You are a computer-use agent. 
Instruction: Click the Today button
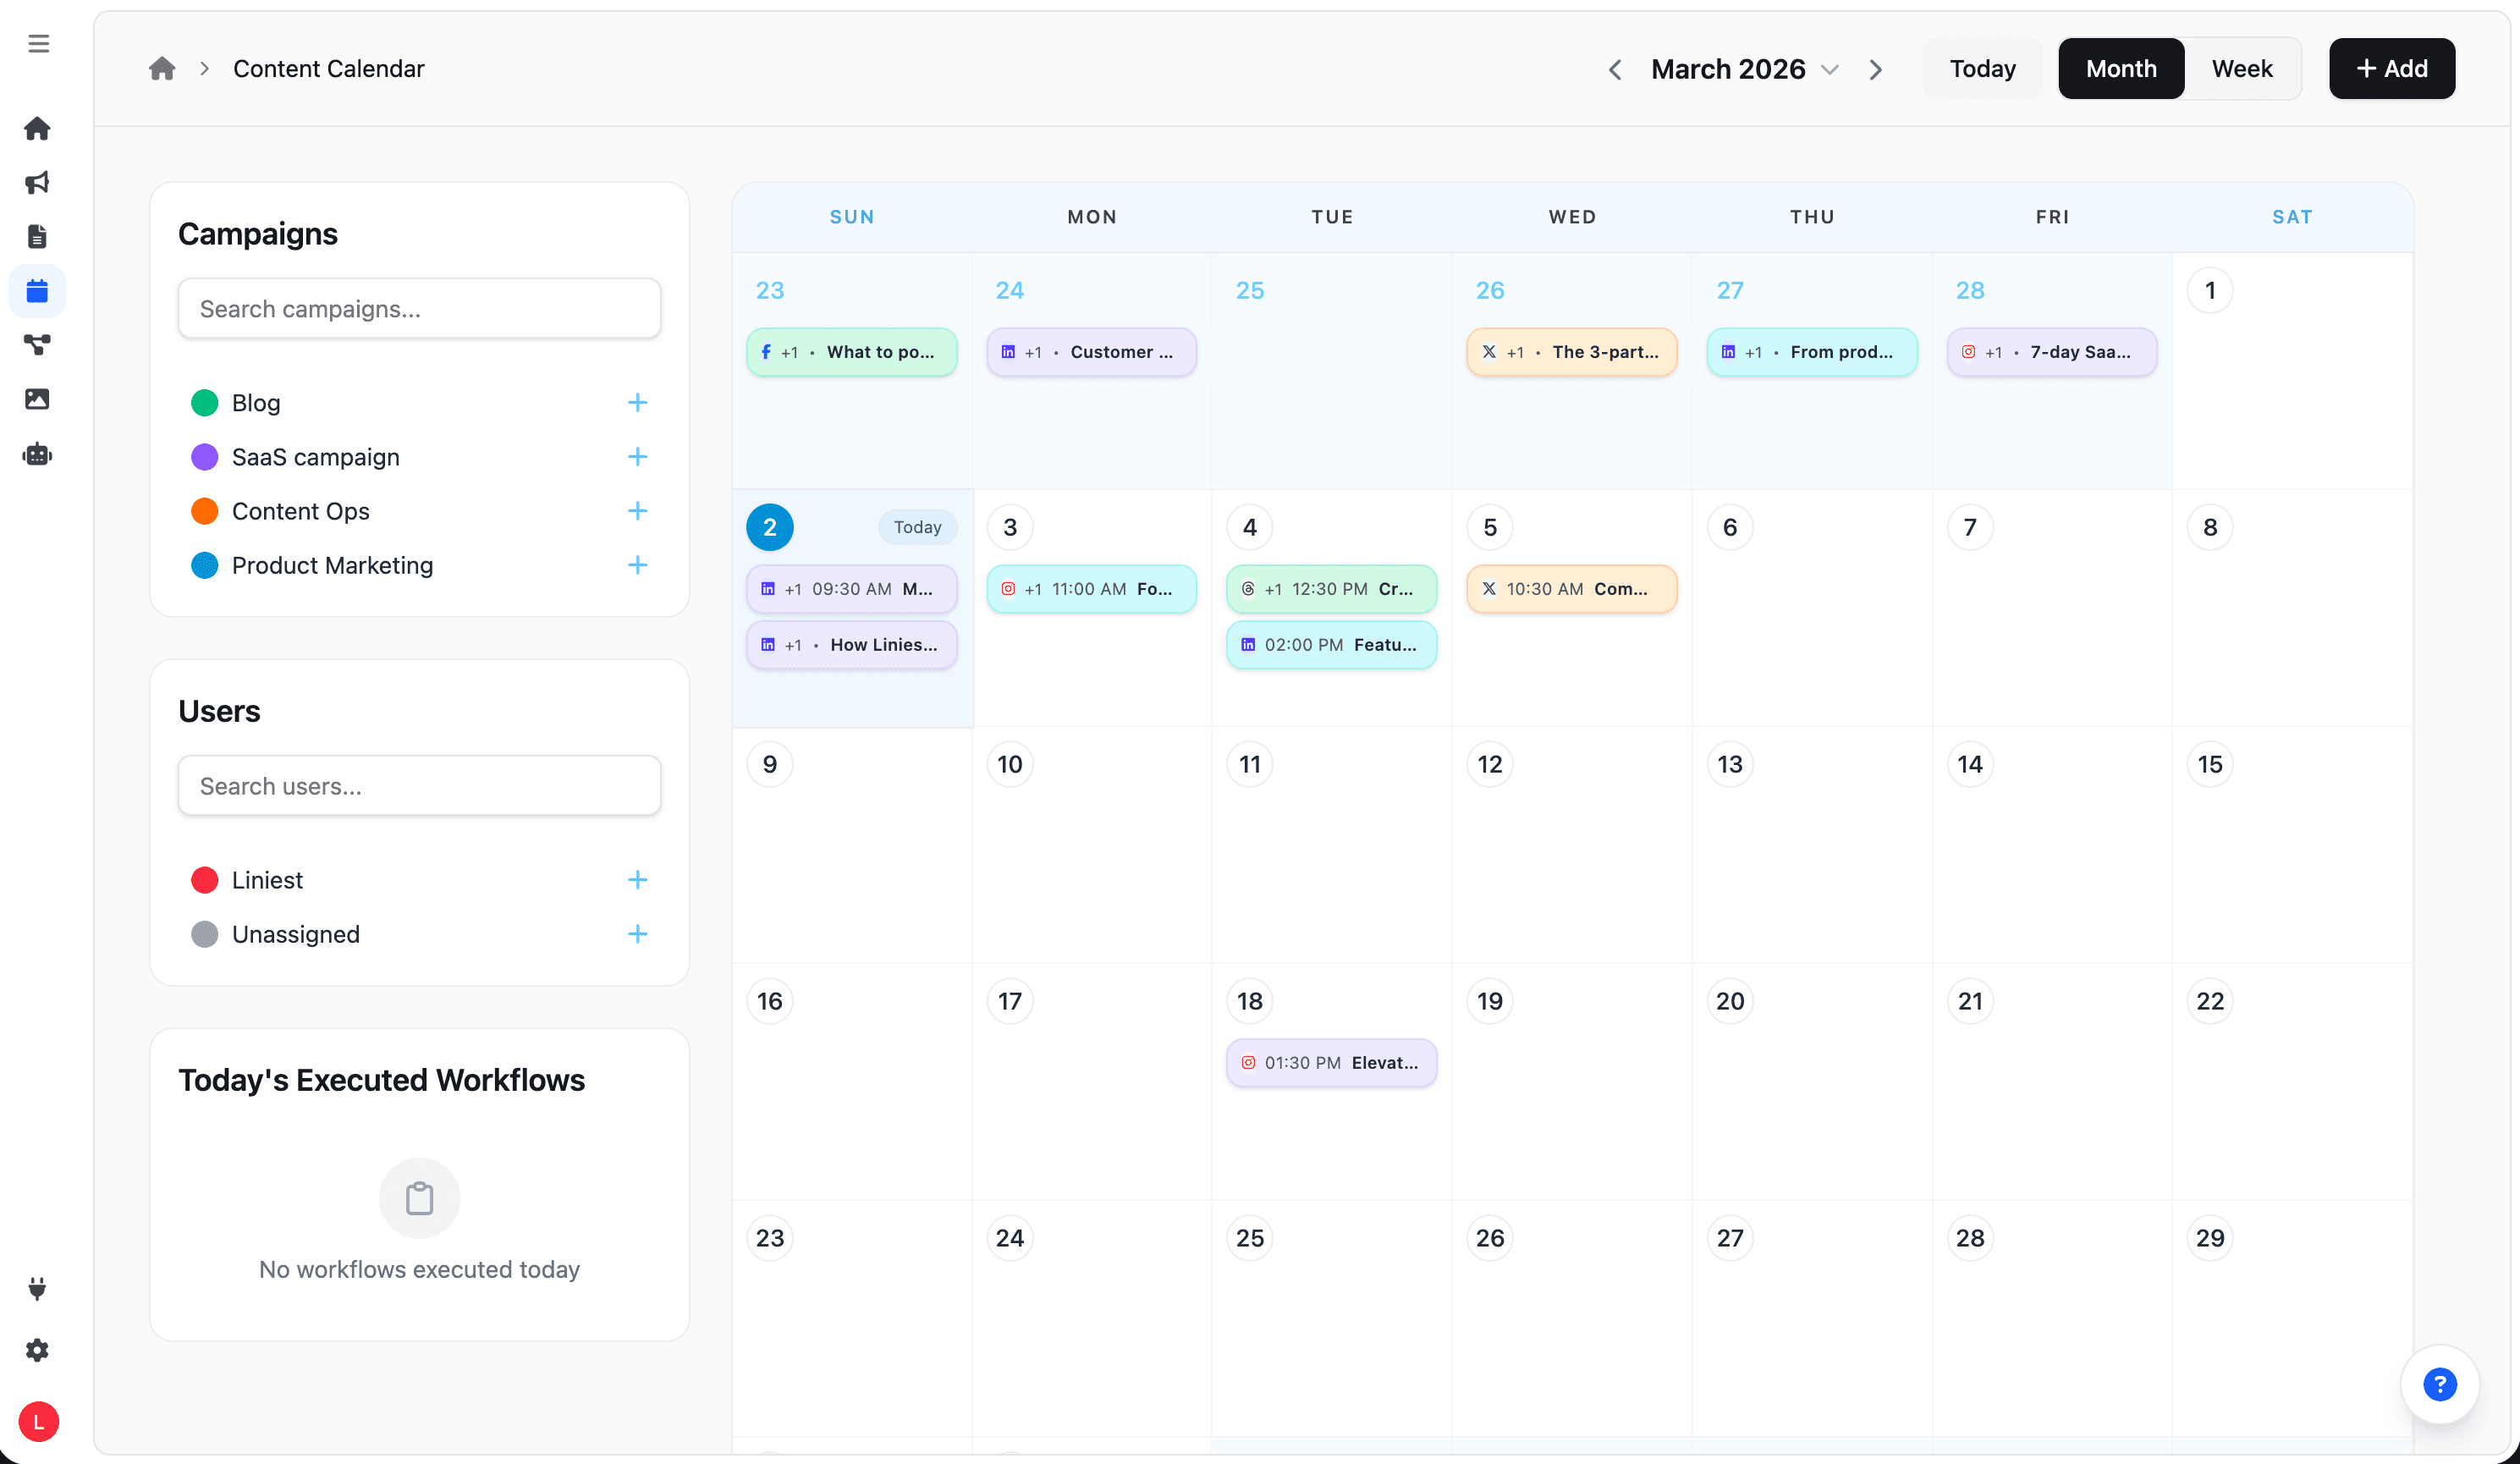tap(1981, 68)
